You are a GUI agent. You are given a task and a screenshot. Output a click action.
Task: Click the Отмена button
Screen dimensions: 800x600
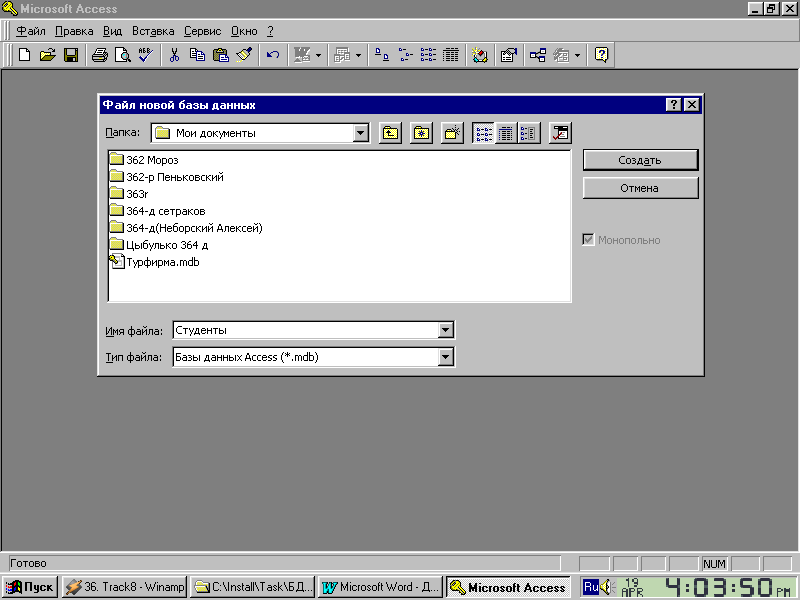pos(640,188)
